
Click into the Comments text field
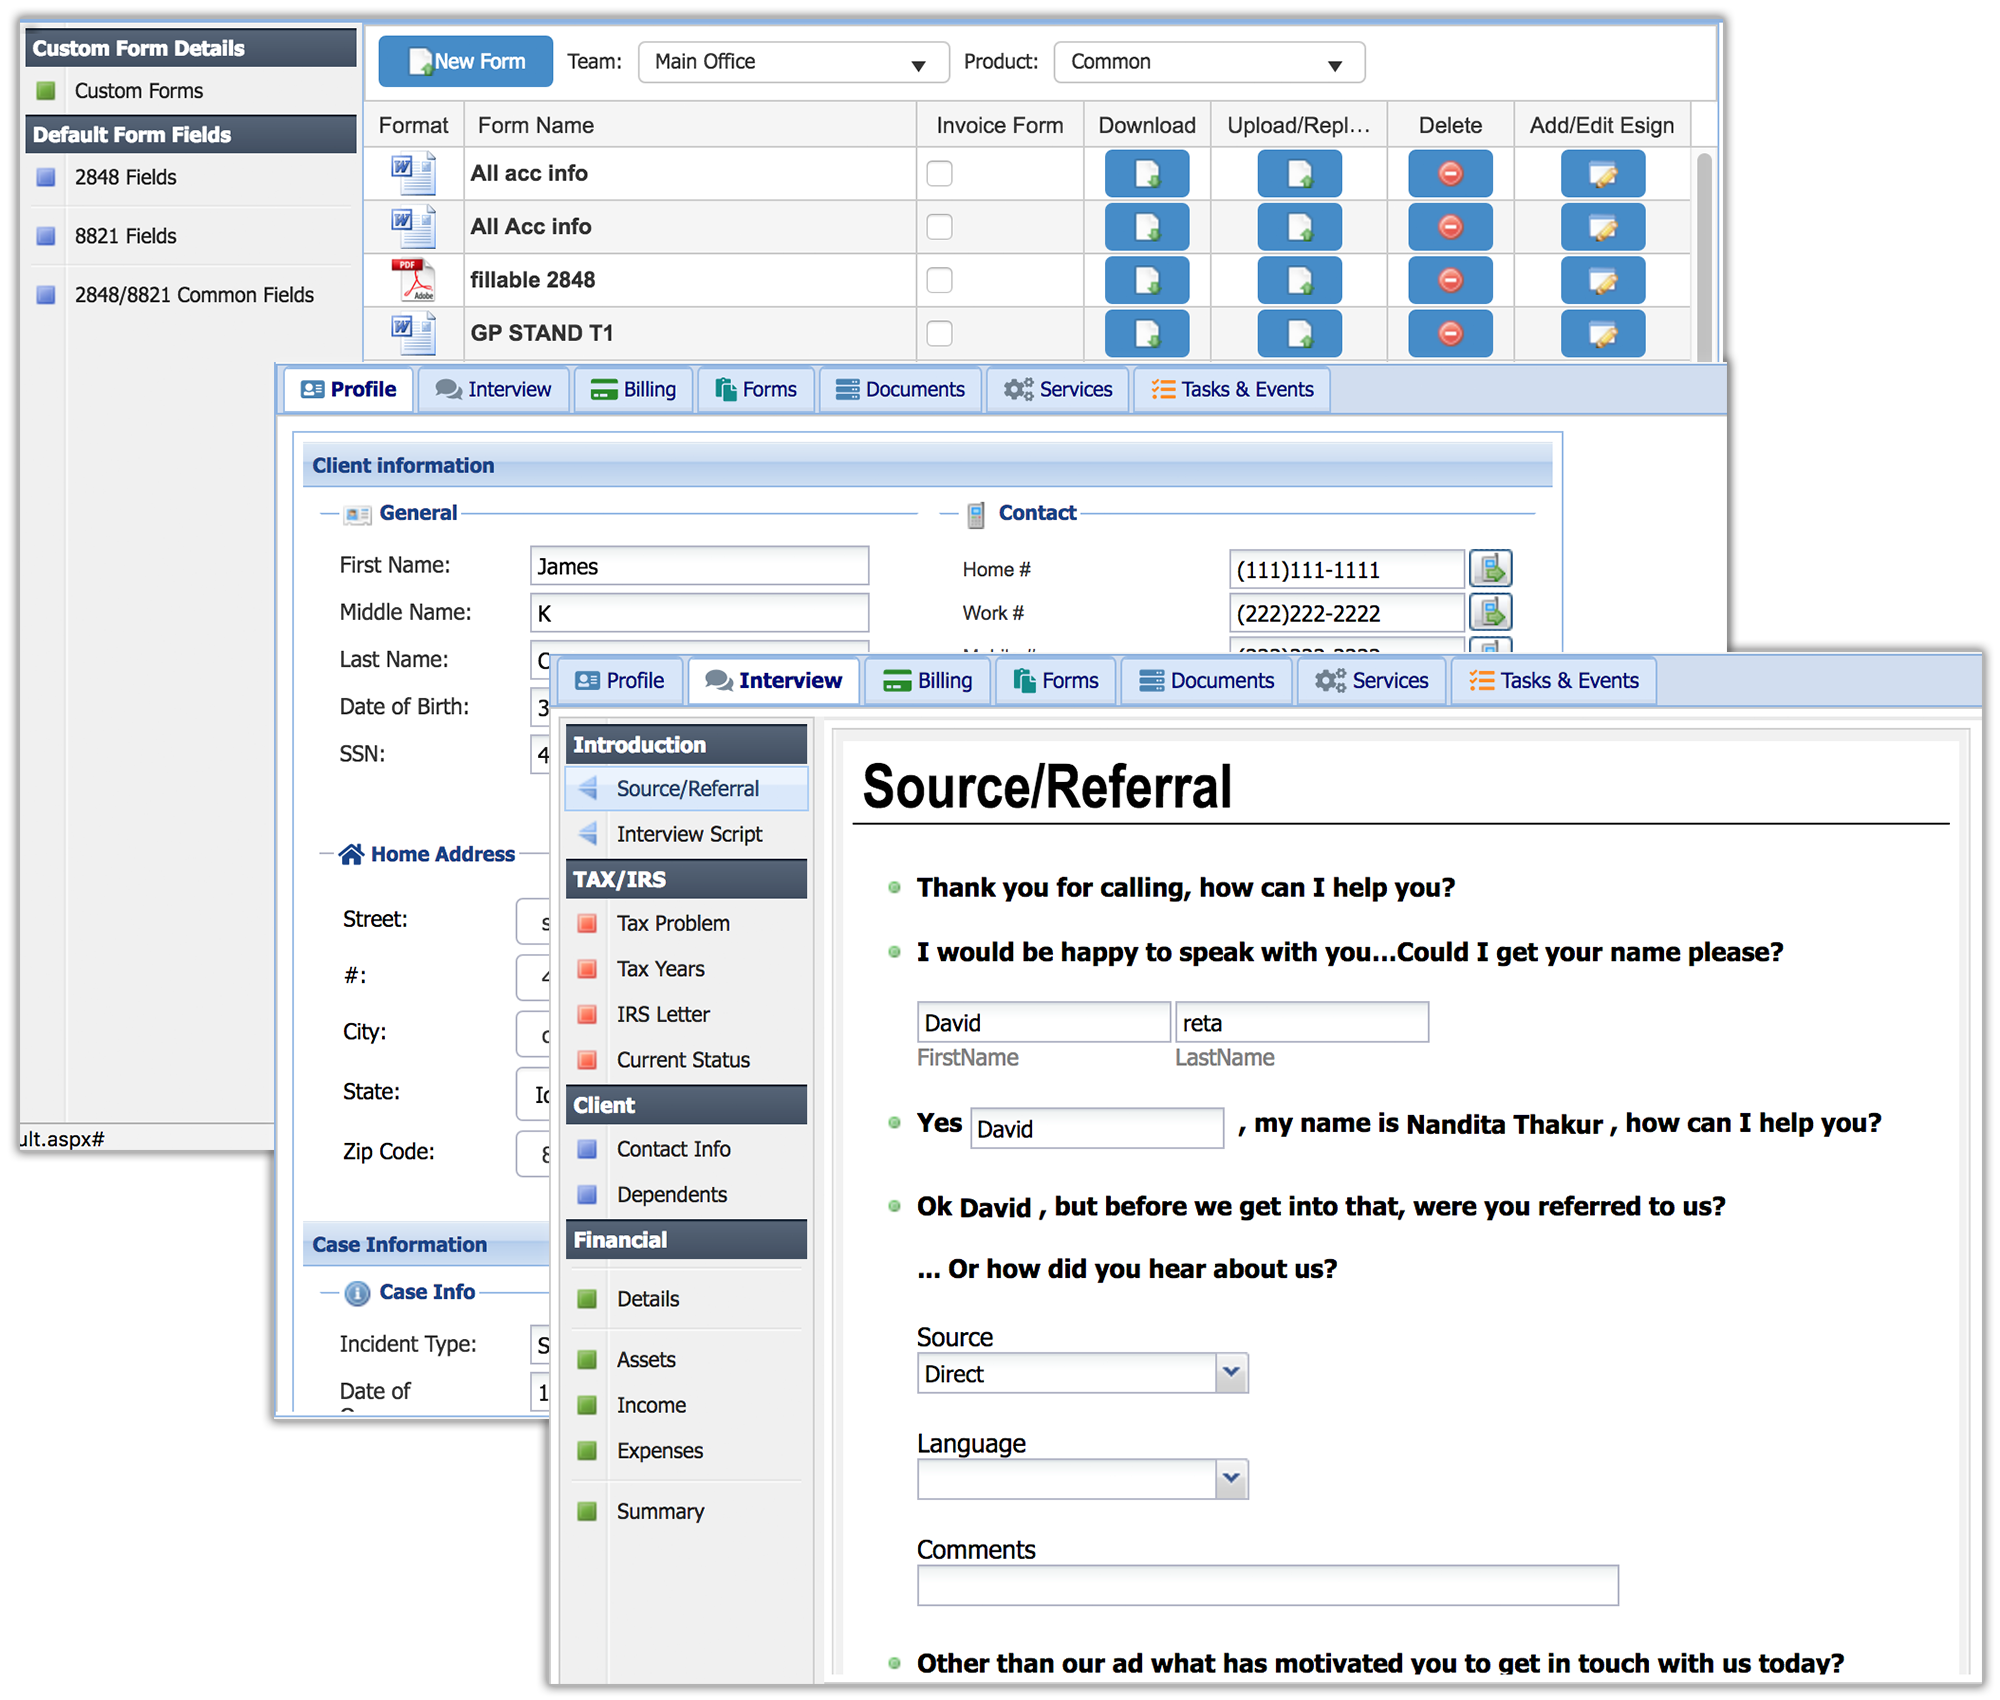coord(1266,1585)
